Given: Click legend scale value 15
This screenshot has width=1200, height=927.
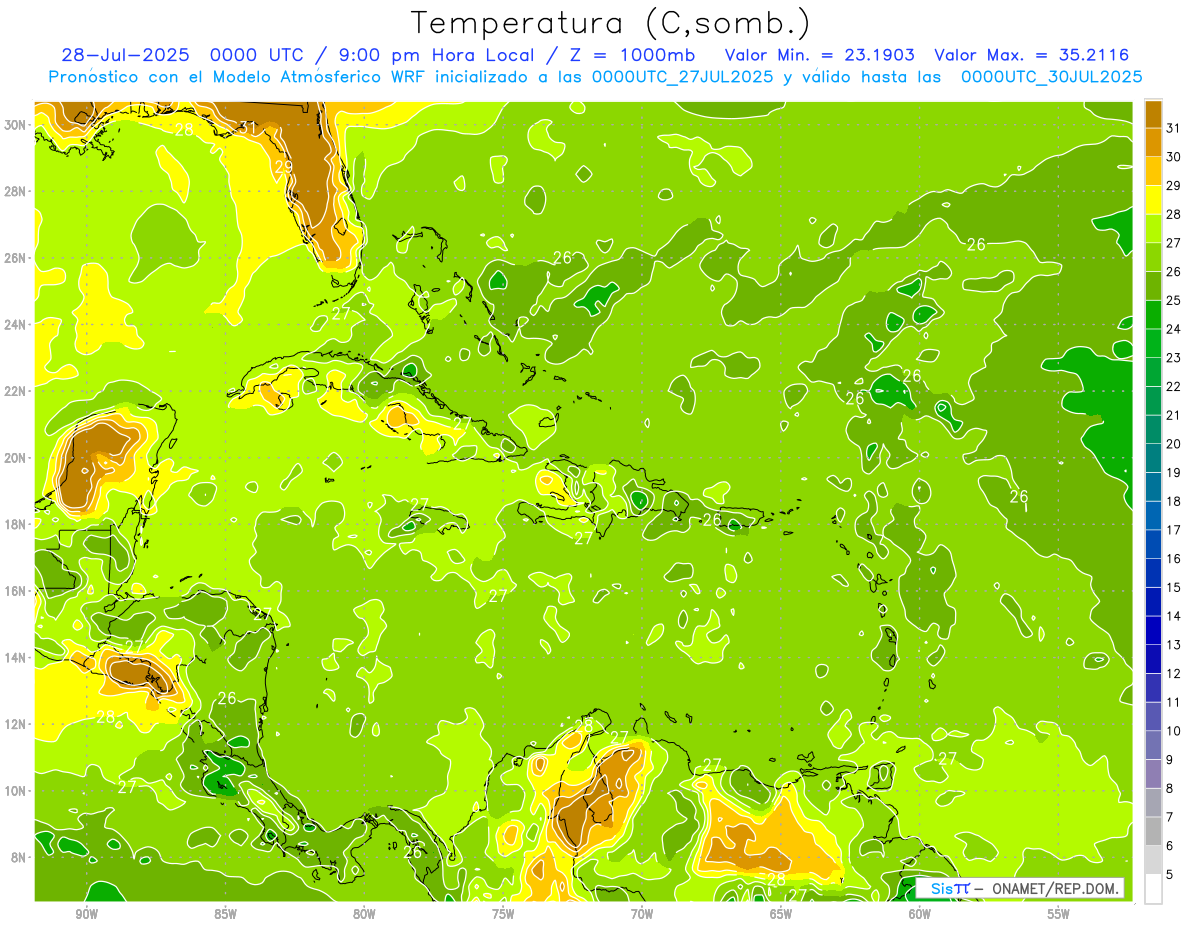Looking at the screenshot, I should pos(1174,587).
